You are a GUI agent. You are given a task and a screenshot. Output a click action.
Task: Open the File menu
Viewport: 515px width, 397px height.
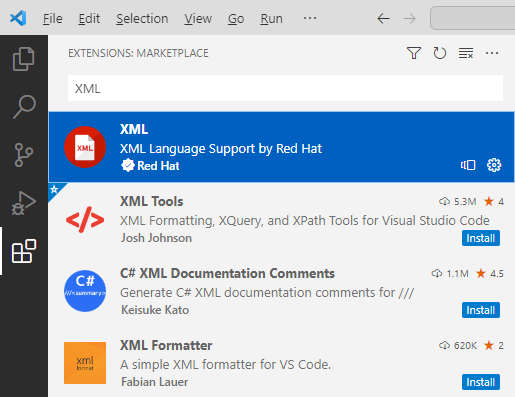(x=52, y=19)
